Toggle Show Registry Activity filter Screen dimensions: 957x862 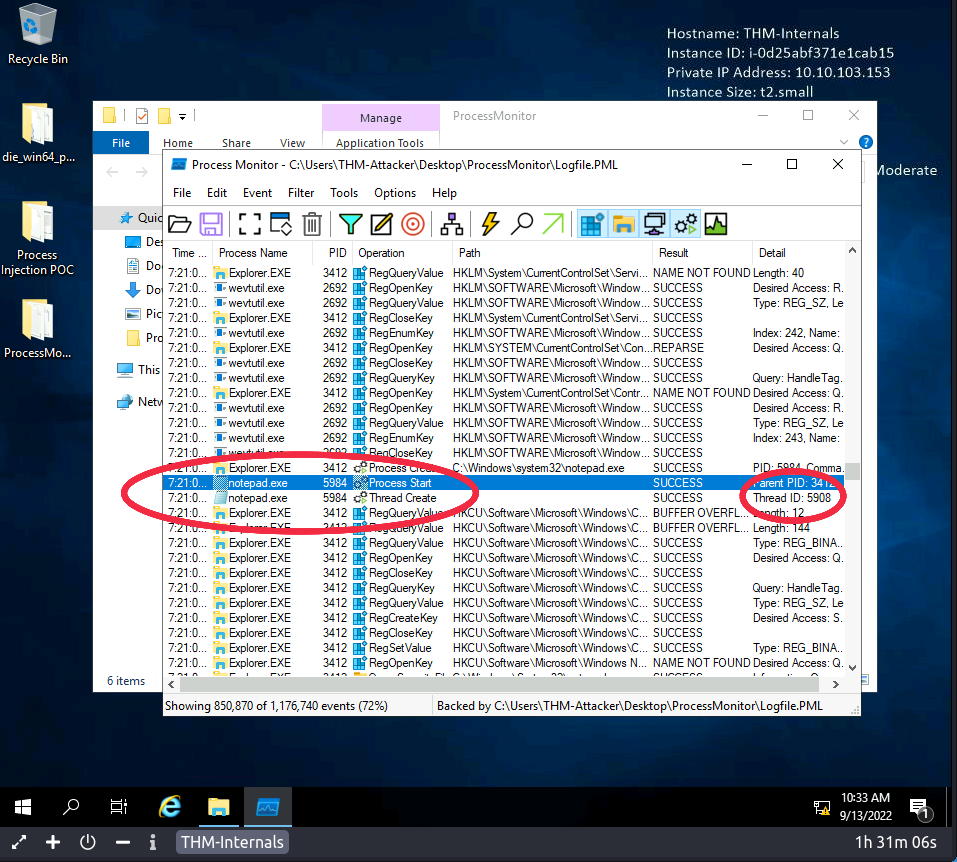point(592,224)
